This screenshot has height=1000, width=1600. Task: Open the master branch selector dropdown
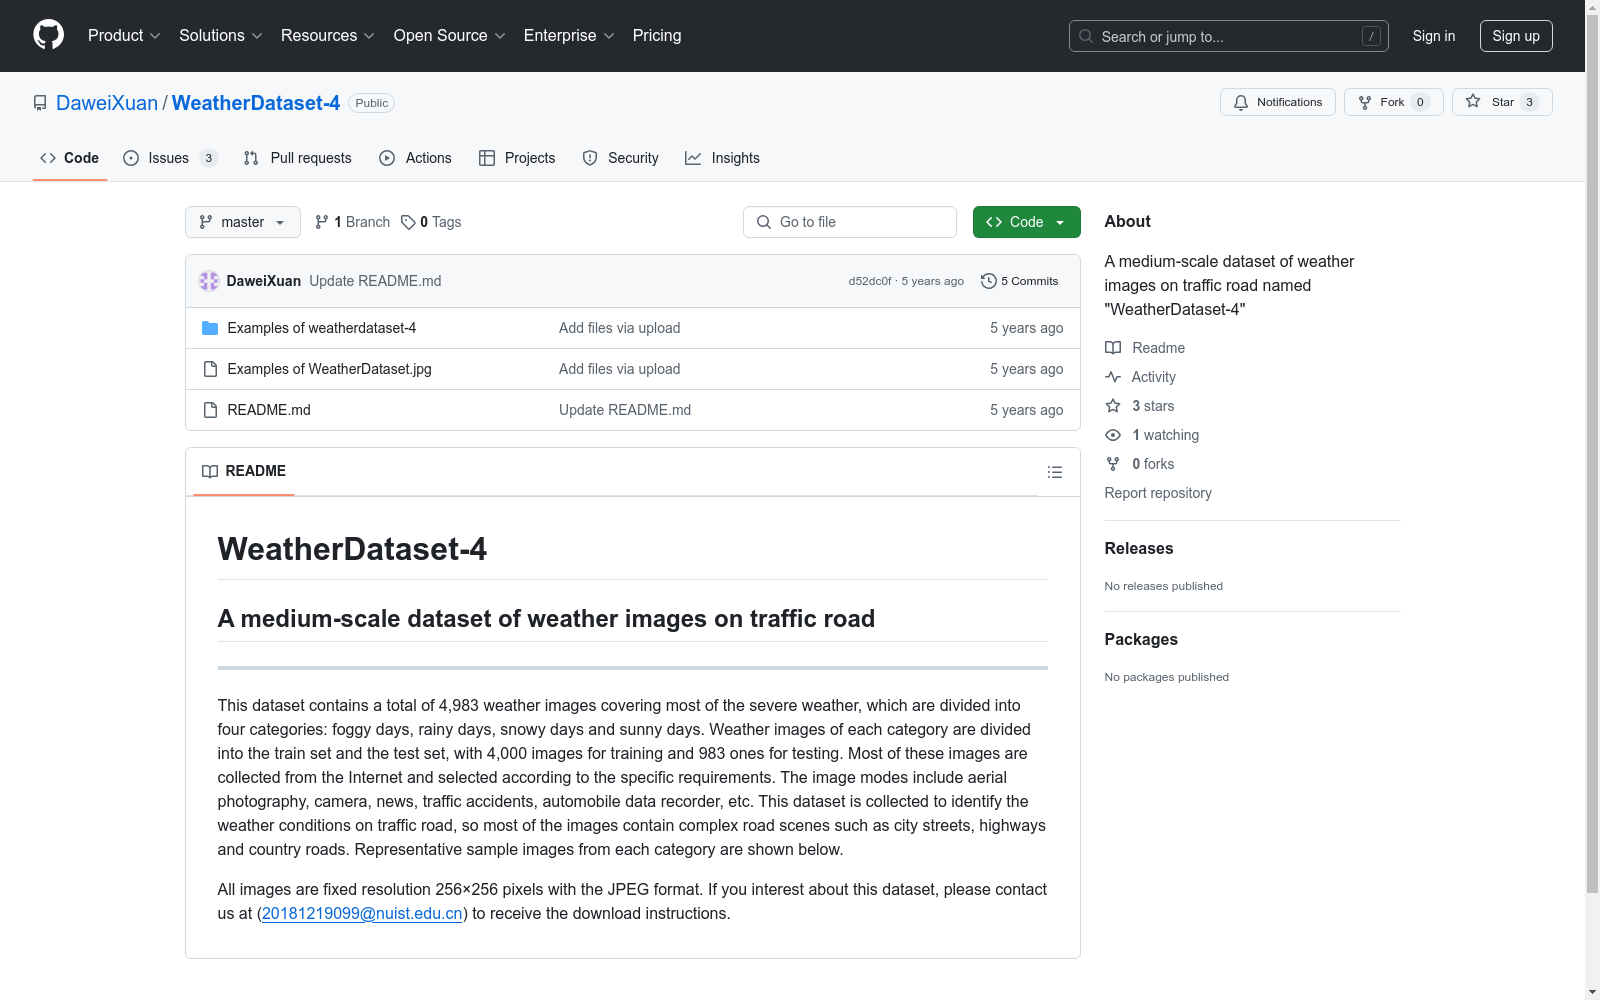point(243,222)
